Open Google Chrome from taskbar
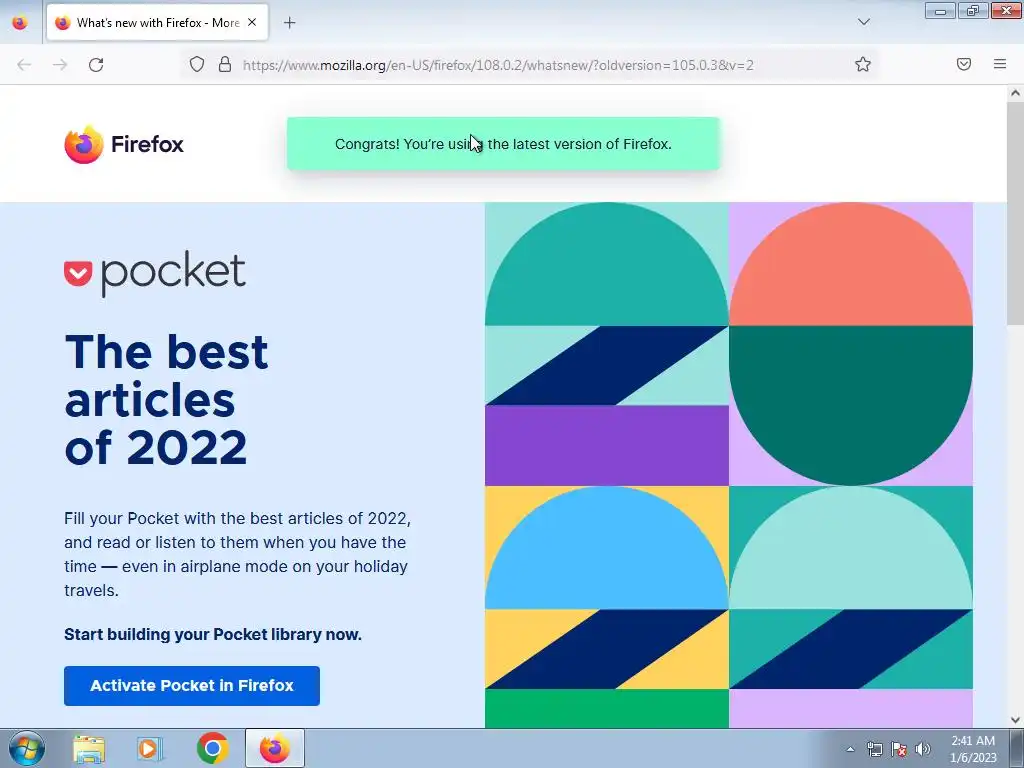Viewport: 1024px width, 768px height. point(212,748)
